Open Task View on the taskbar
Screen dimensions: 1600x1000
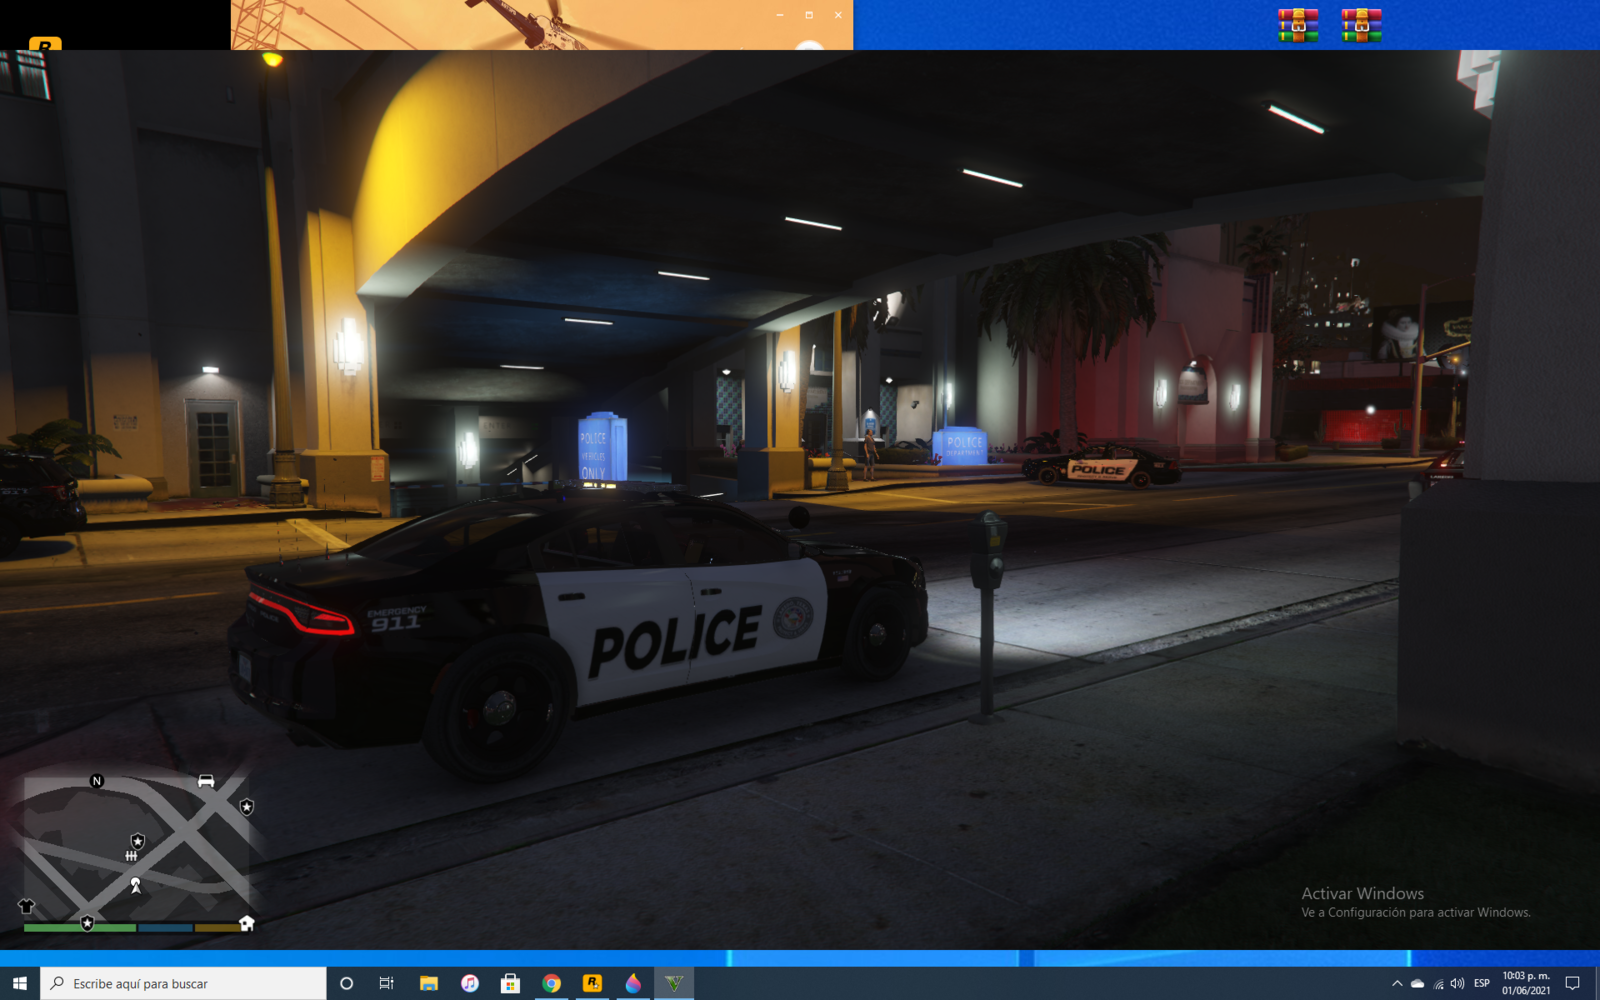(x=386, y=984)
